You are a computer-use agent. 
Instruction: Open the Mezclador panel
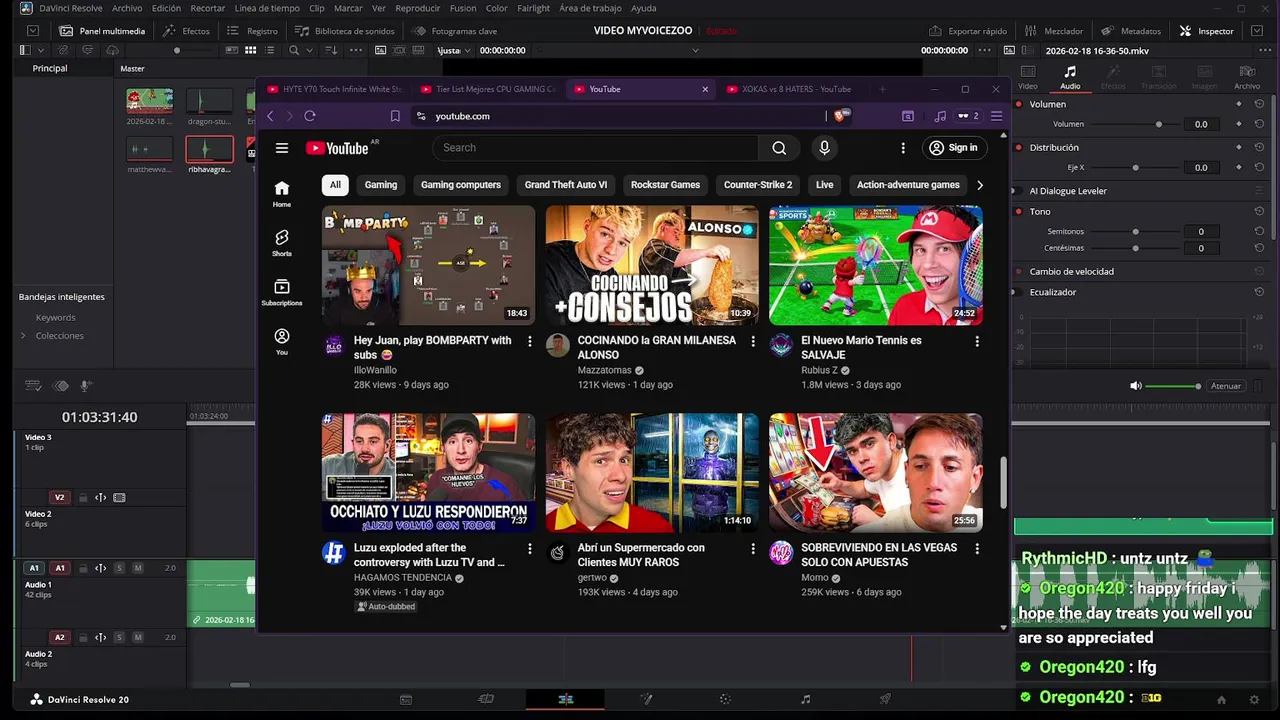tap(1053, 31)
